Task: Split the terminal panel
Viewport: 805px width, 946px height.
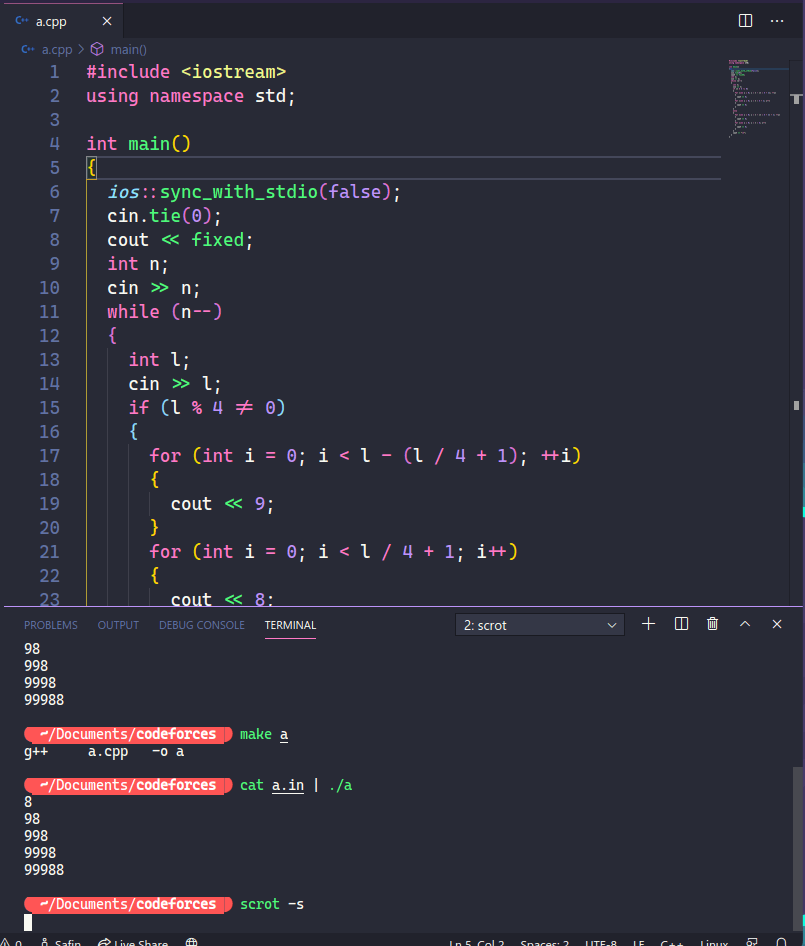Action: [x=681, y=624]
